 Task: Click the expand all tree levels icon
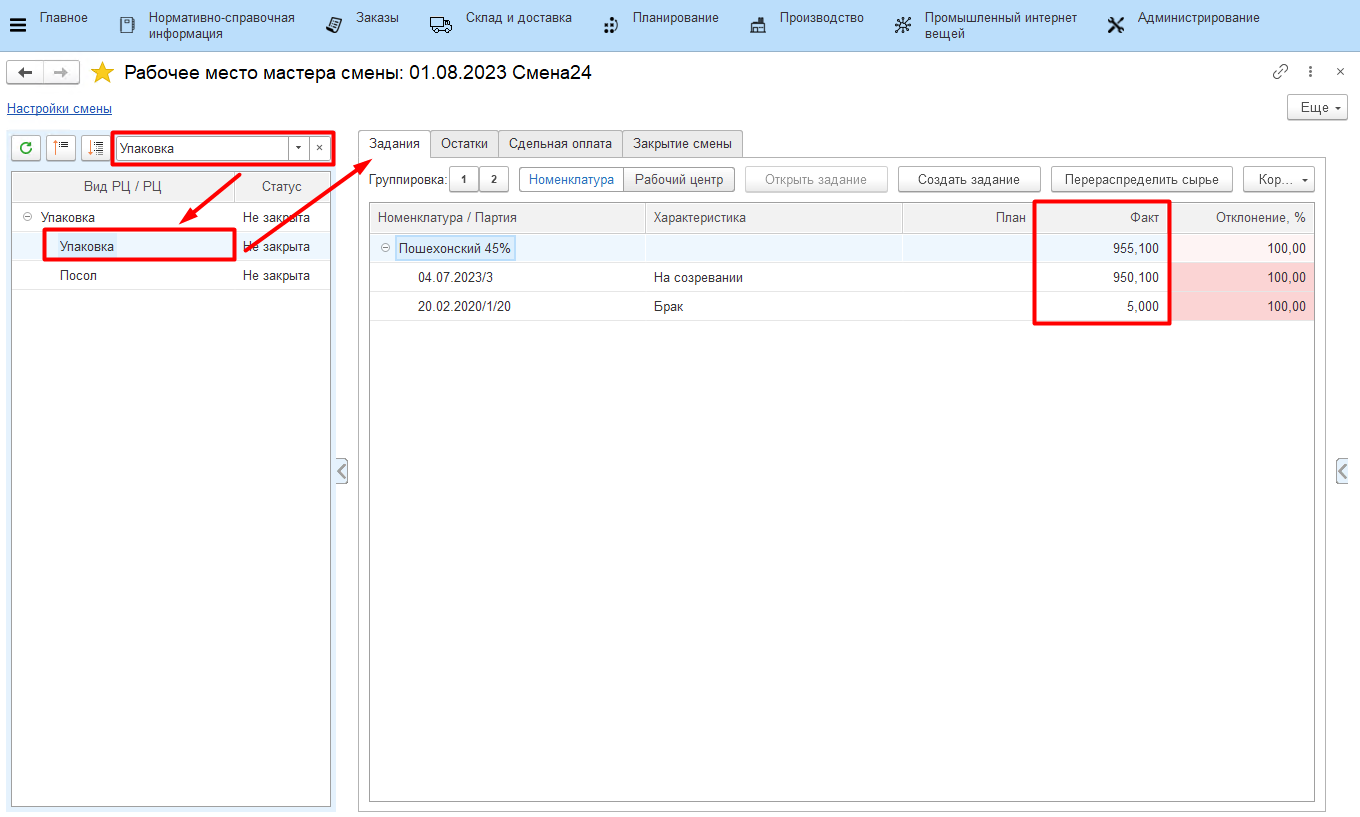click(96, 148)
